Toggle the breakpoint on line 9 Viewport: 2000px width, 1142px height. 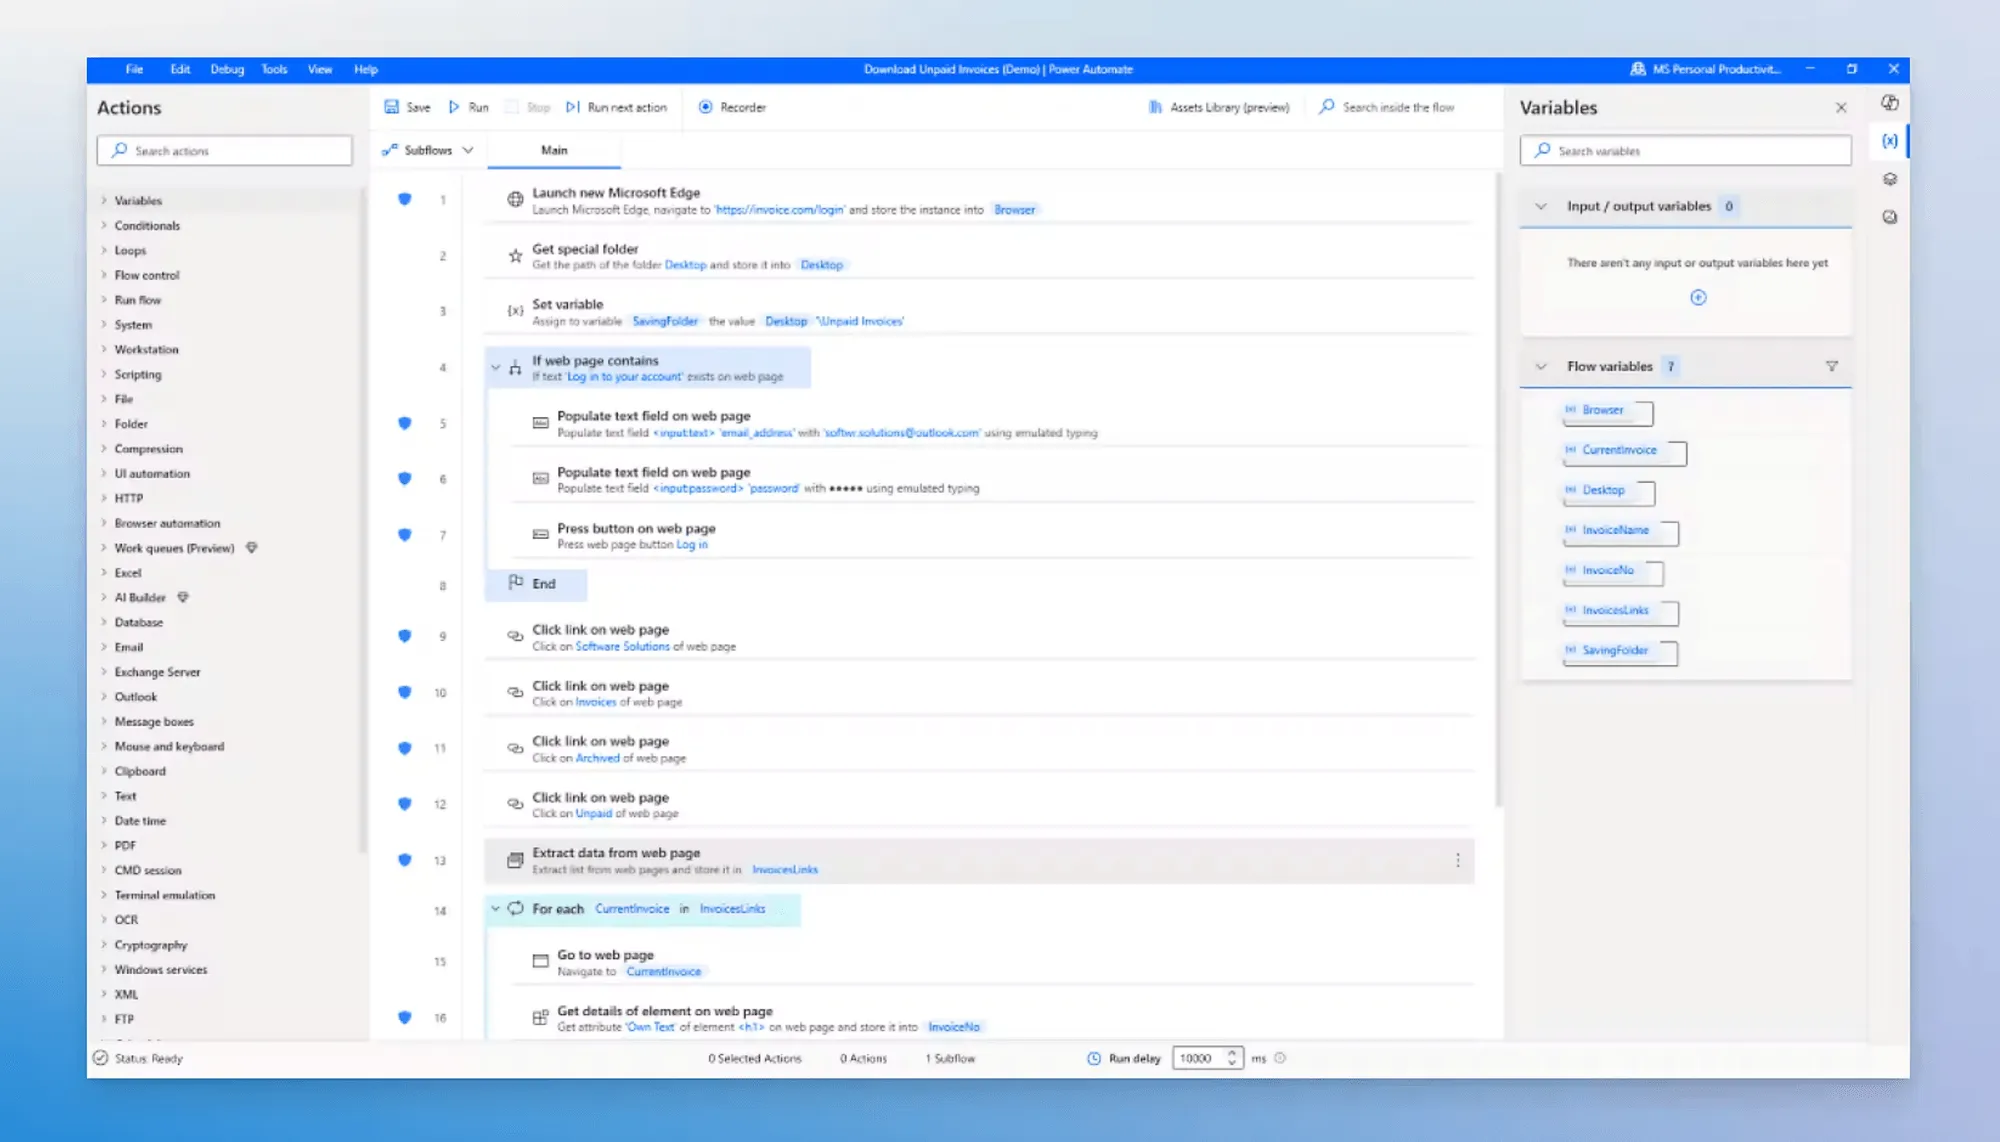pyautogui.click(x=405, y=636)
